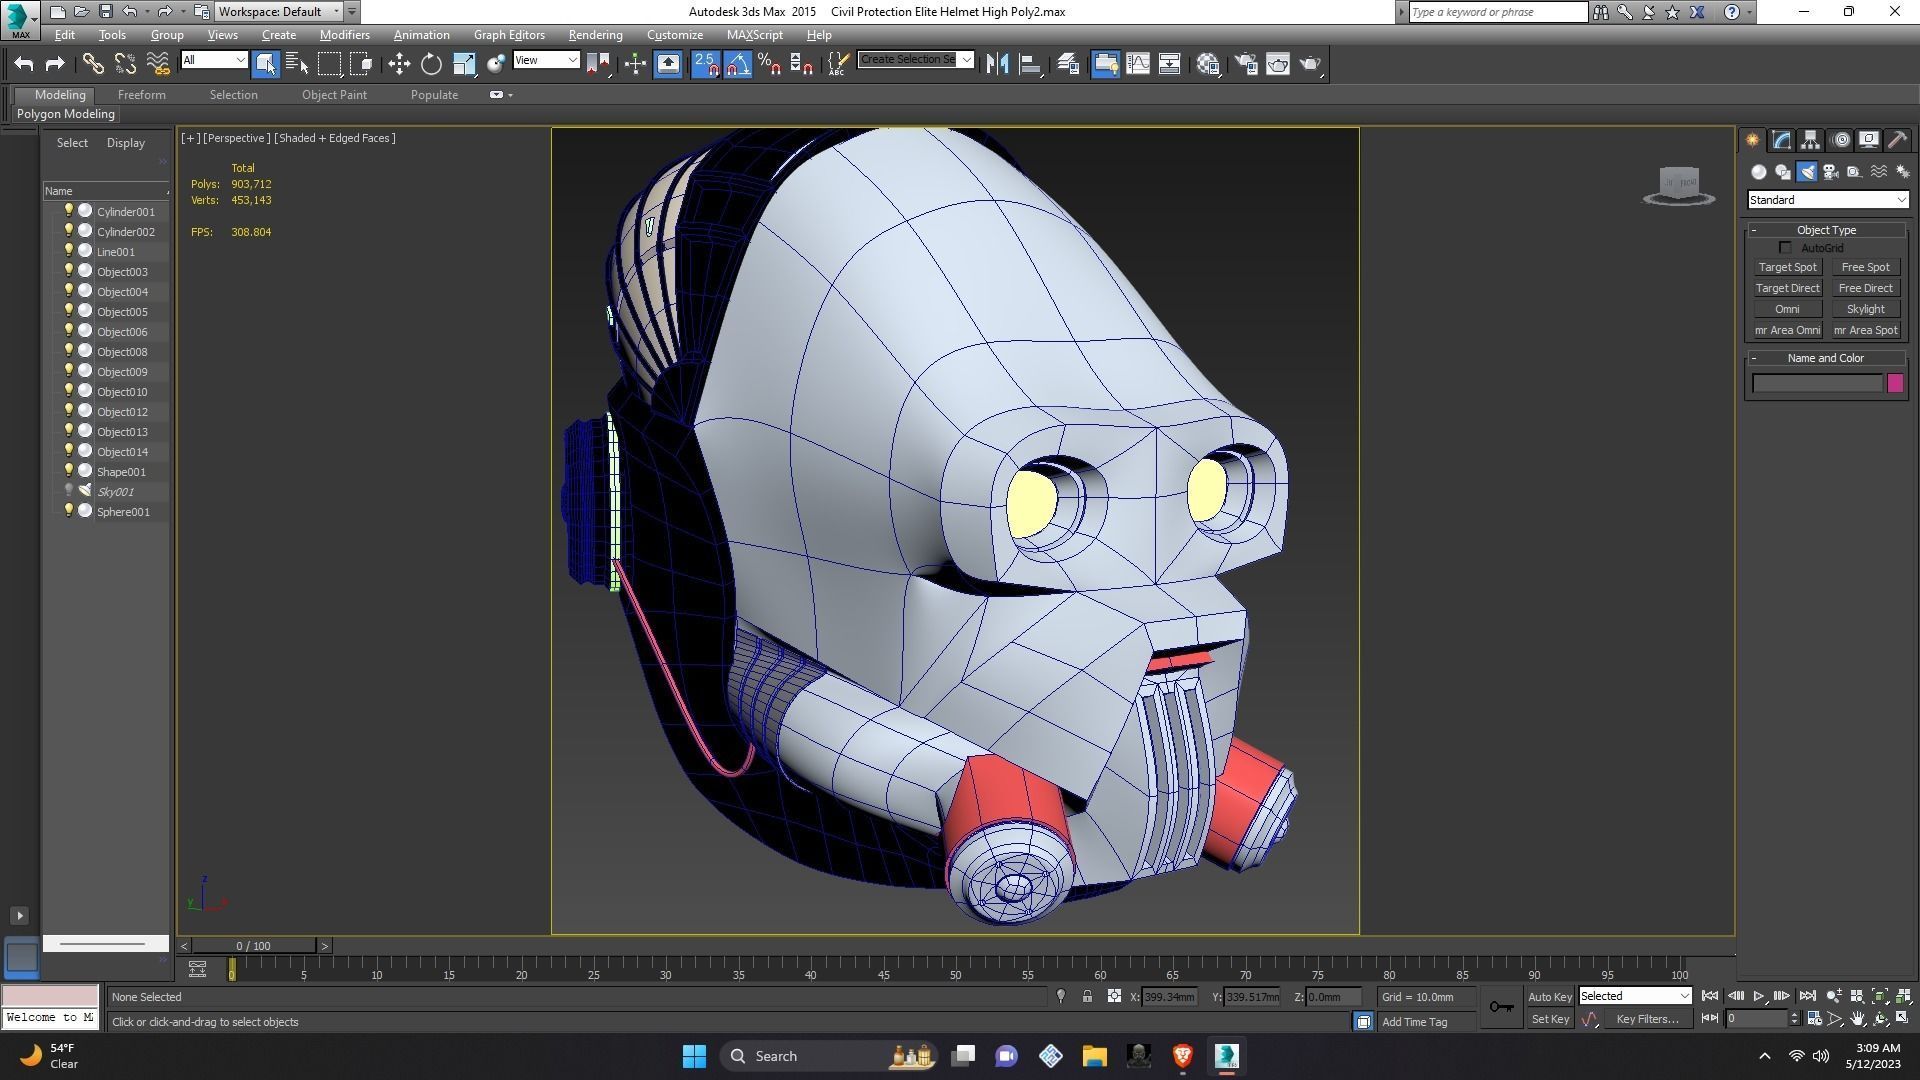Click the Skylight button
The image size is (1920, 1080).
(x=1866, y=309)
